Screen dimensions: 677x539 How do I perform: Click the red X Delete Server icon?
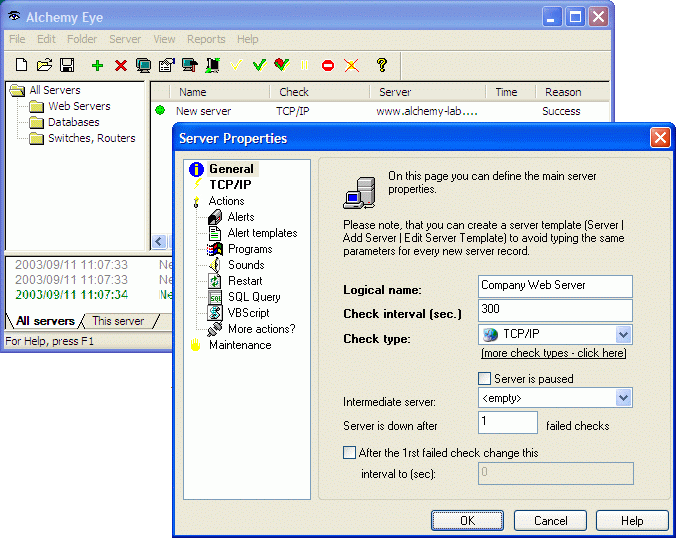click(121, 65)
